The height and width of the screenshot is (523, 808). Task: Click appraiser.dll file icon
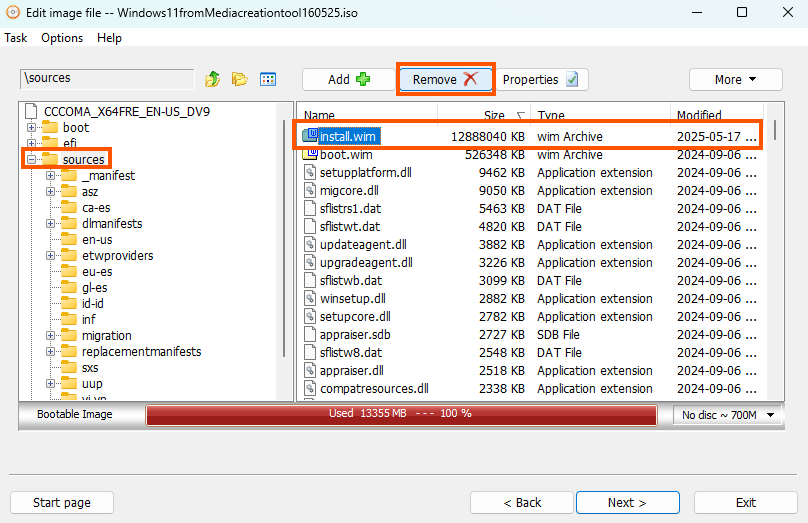310,370
